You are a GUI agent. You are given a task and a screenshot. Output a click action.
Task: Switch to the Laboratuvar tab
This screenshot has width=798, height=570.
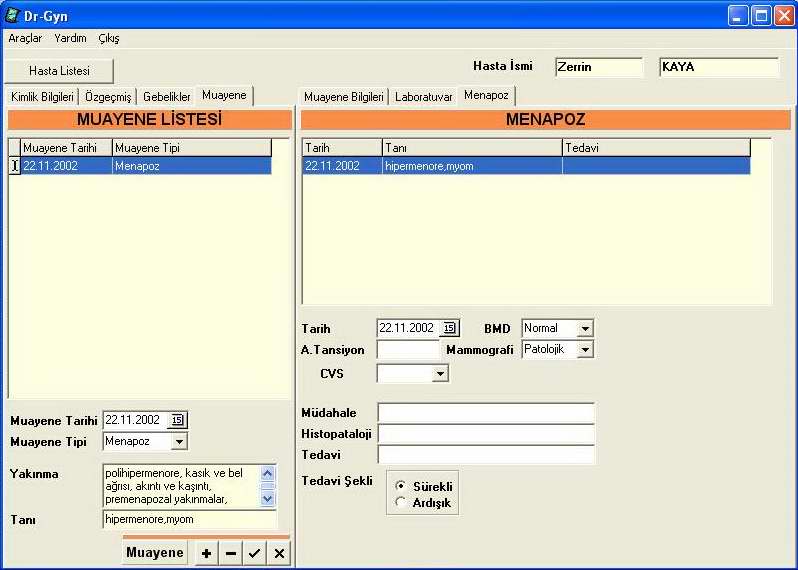tap(423, 97)
